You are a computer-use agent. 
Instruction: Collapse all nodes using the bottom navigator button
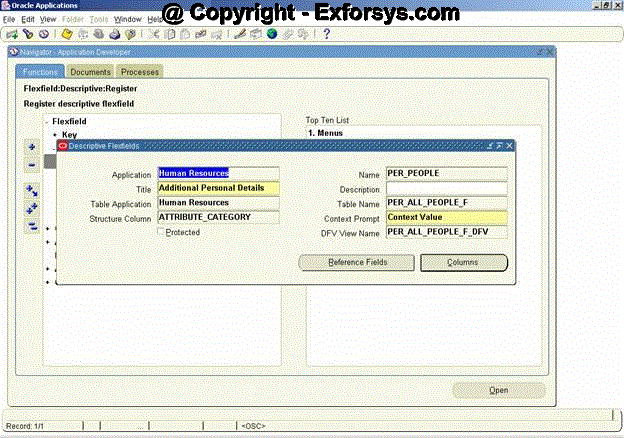(x=32, y=225)
